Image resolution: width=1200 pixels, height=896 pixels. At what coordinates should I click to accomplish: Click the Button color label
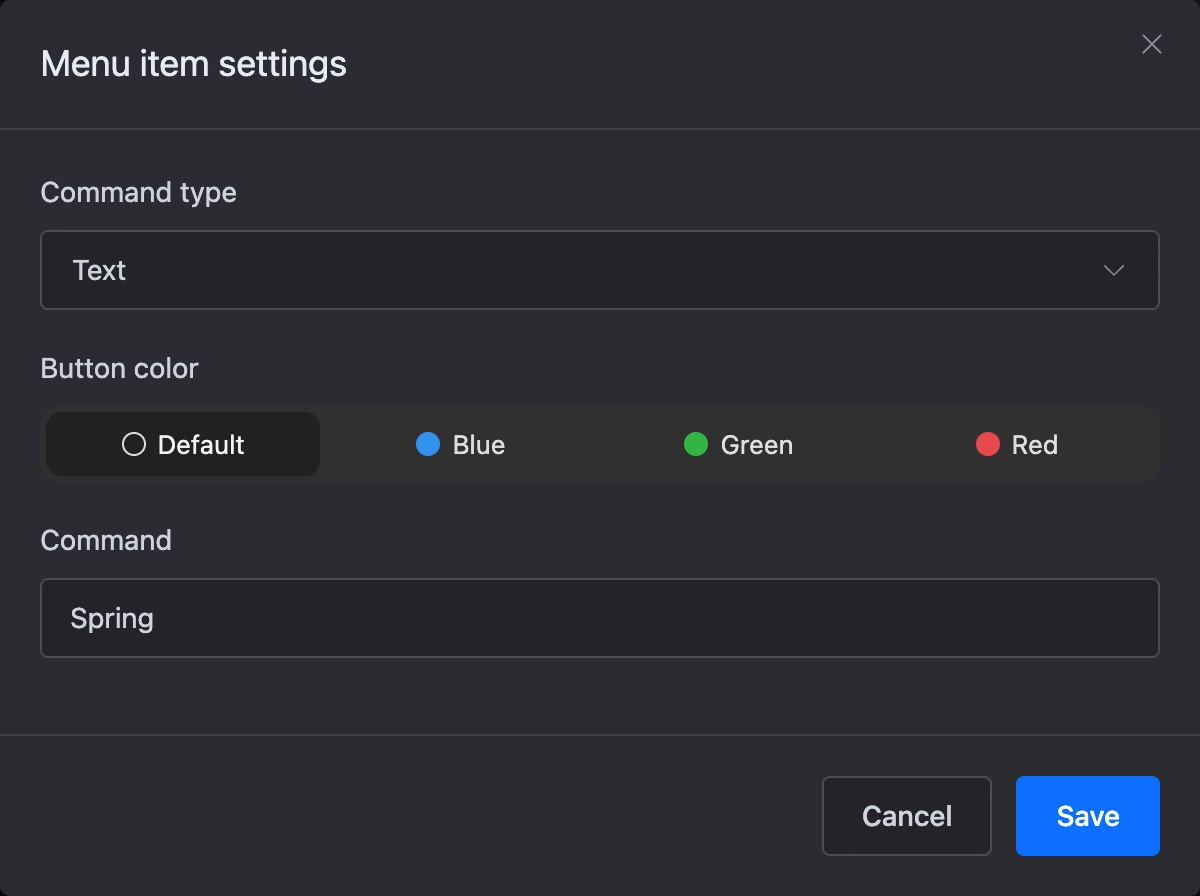120,368
